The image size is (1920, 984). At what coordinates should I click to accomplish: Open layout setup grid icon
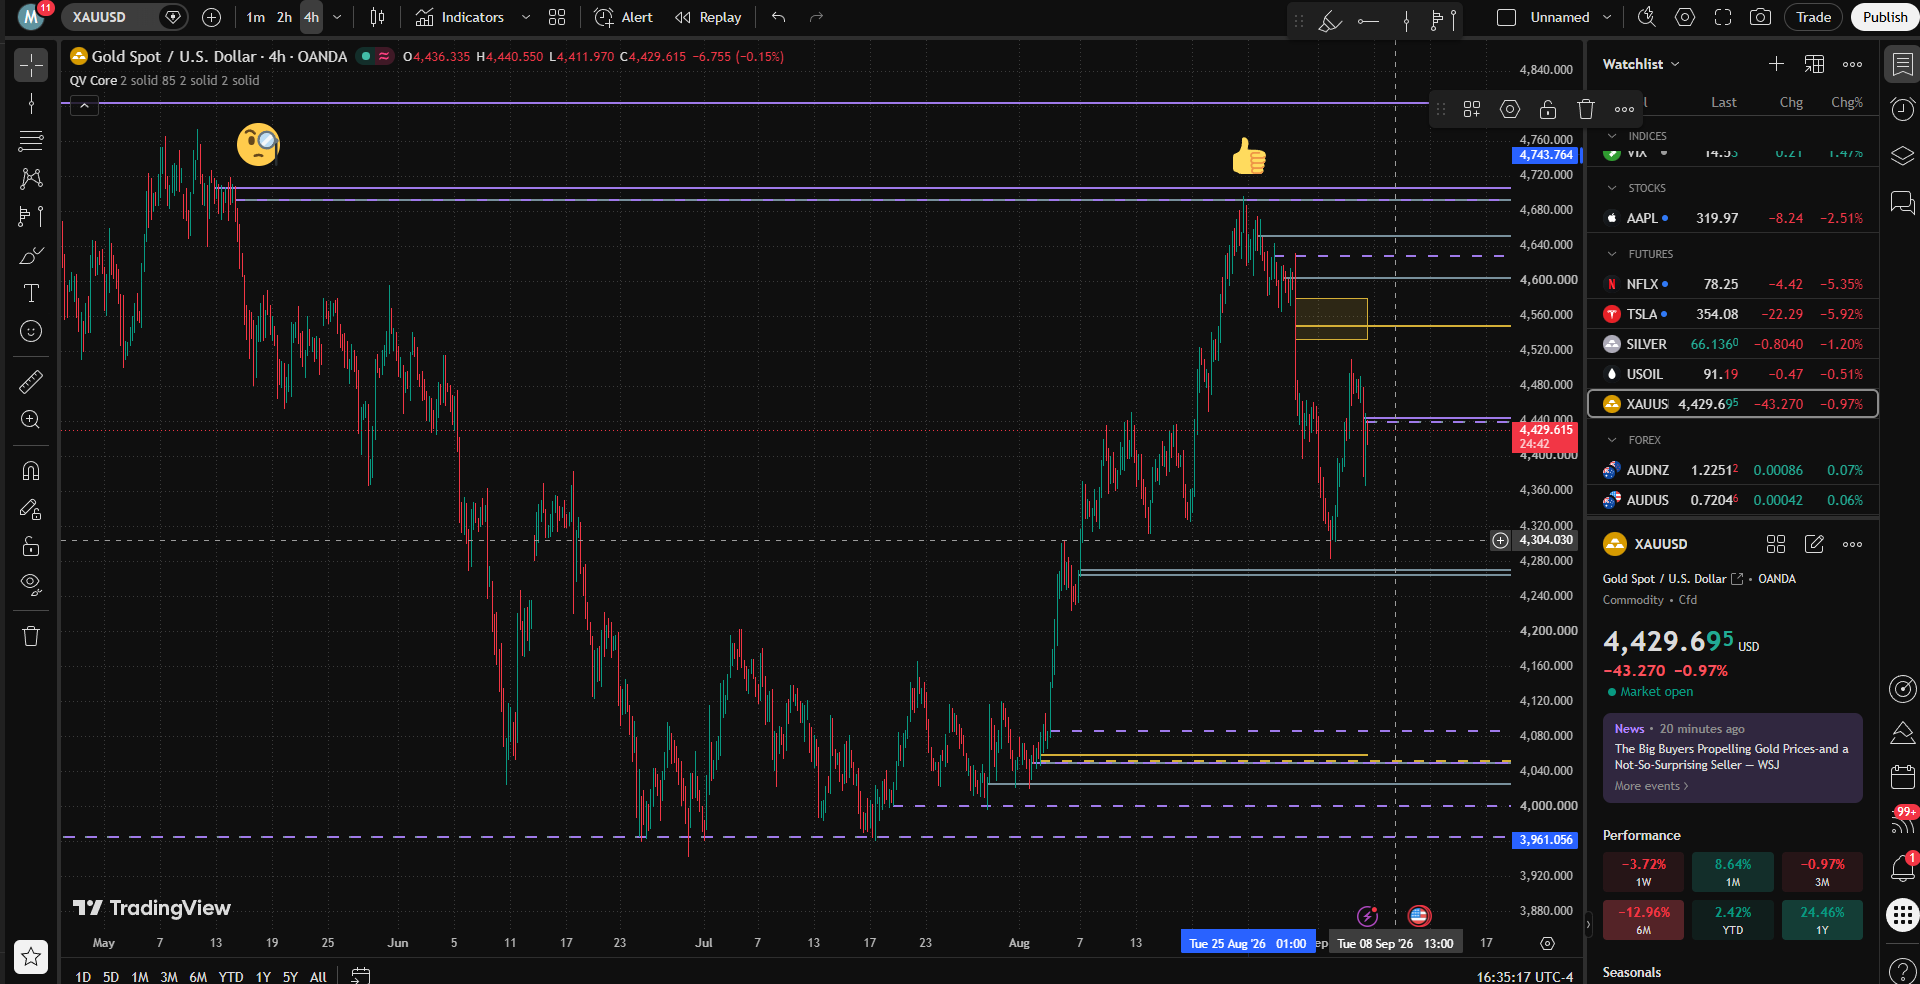[x=557, y=17]
